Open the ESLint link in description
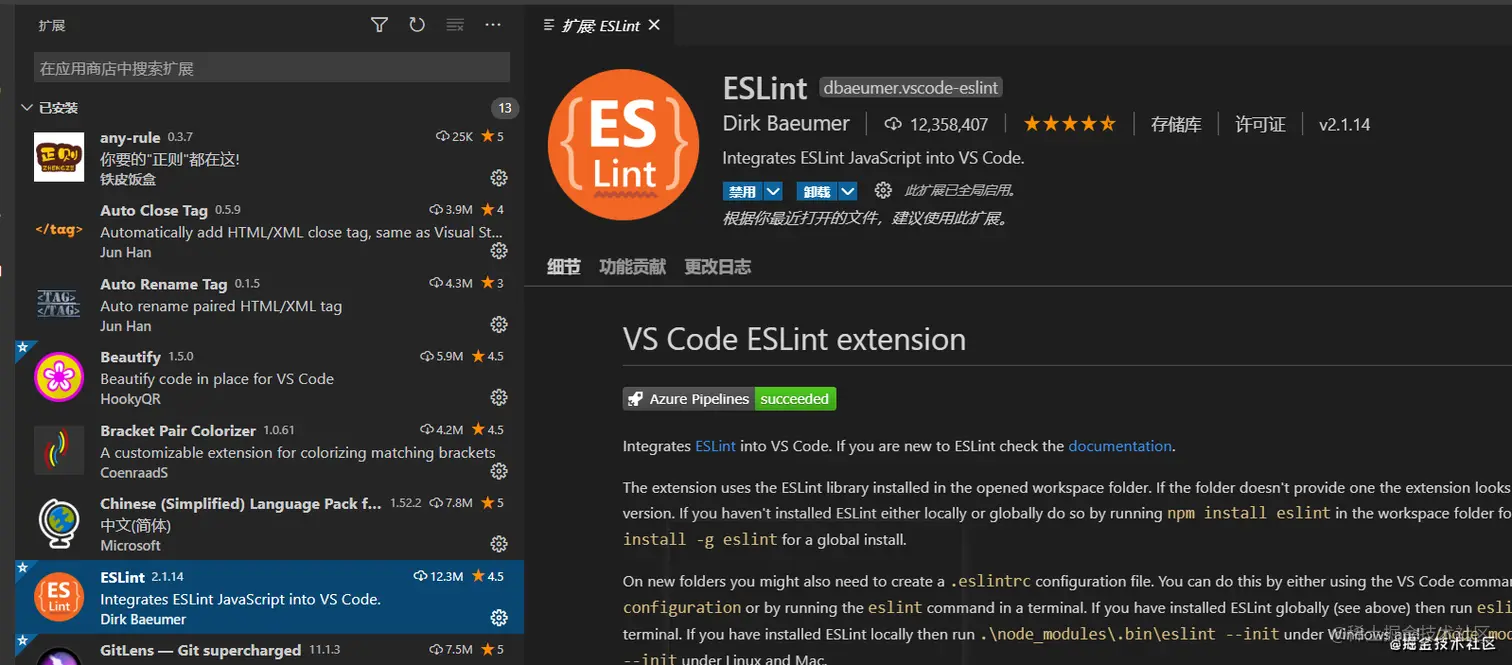Viewport: 1512px width, 665px height. [715, 446]
